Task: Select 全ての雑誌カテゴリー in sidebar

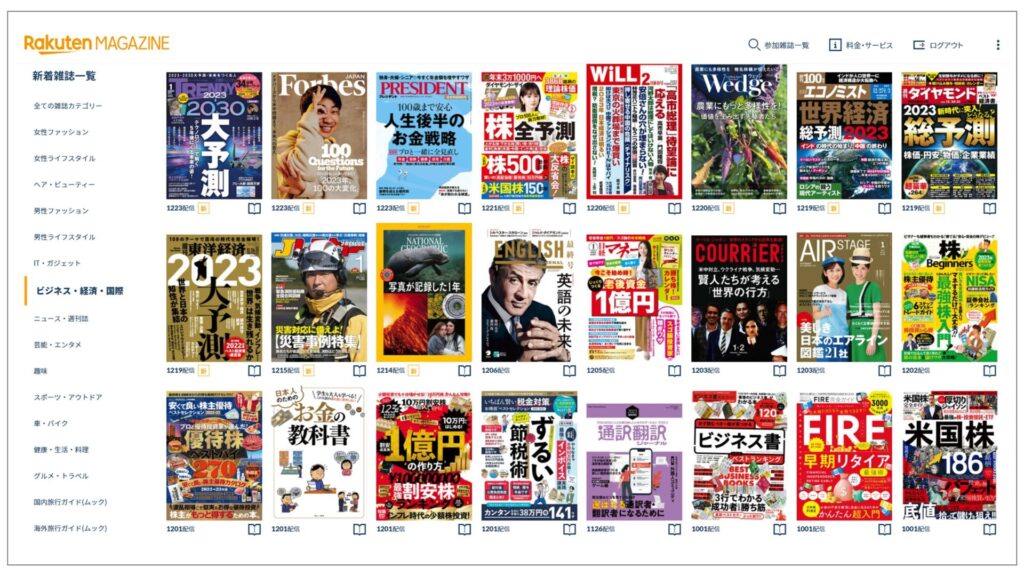Action: 68,106
